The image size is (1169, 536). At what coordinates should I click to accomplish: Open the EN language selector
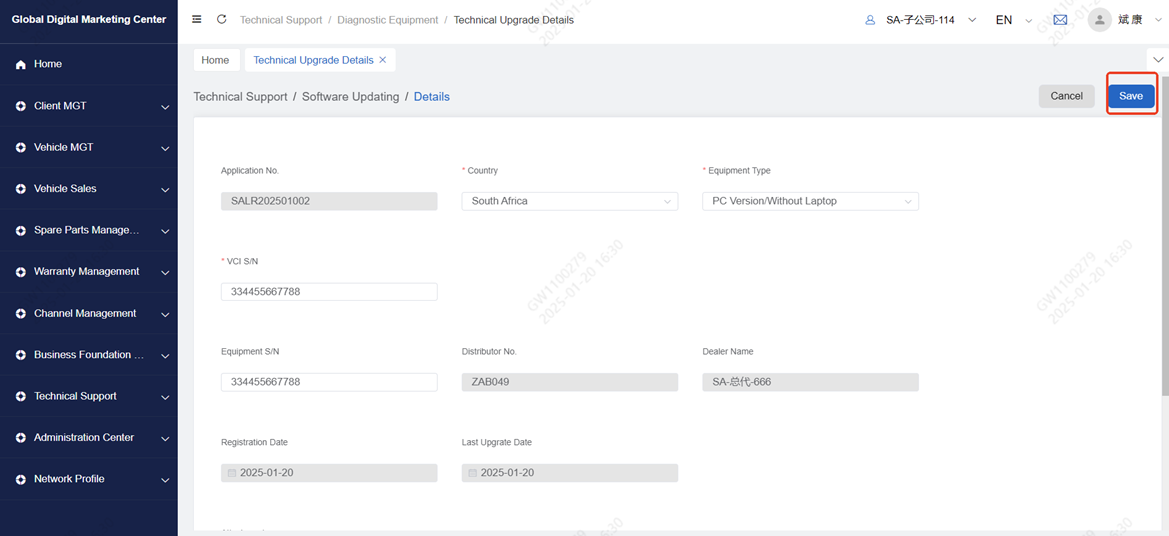tap(1012, 20)
